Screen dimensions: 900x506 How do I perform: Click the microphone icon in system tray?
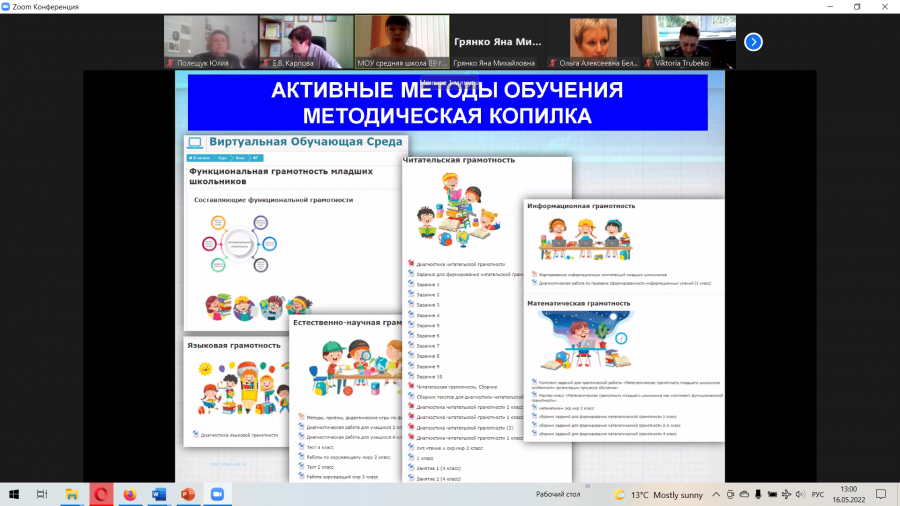[x=758, y=495]
